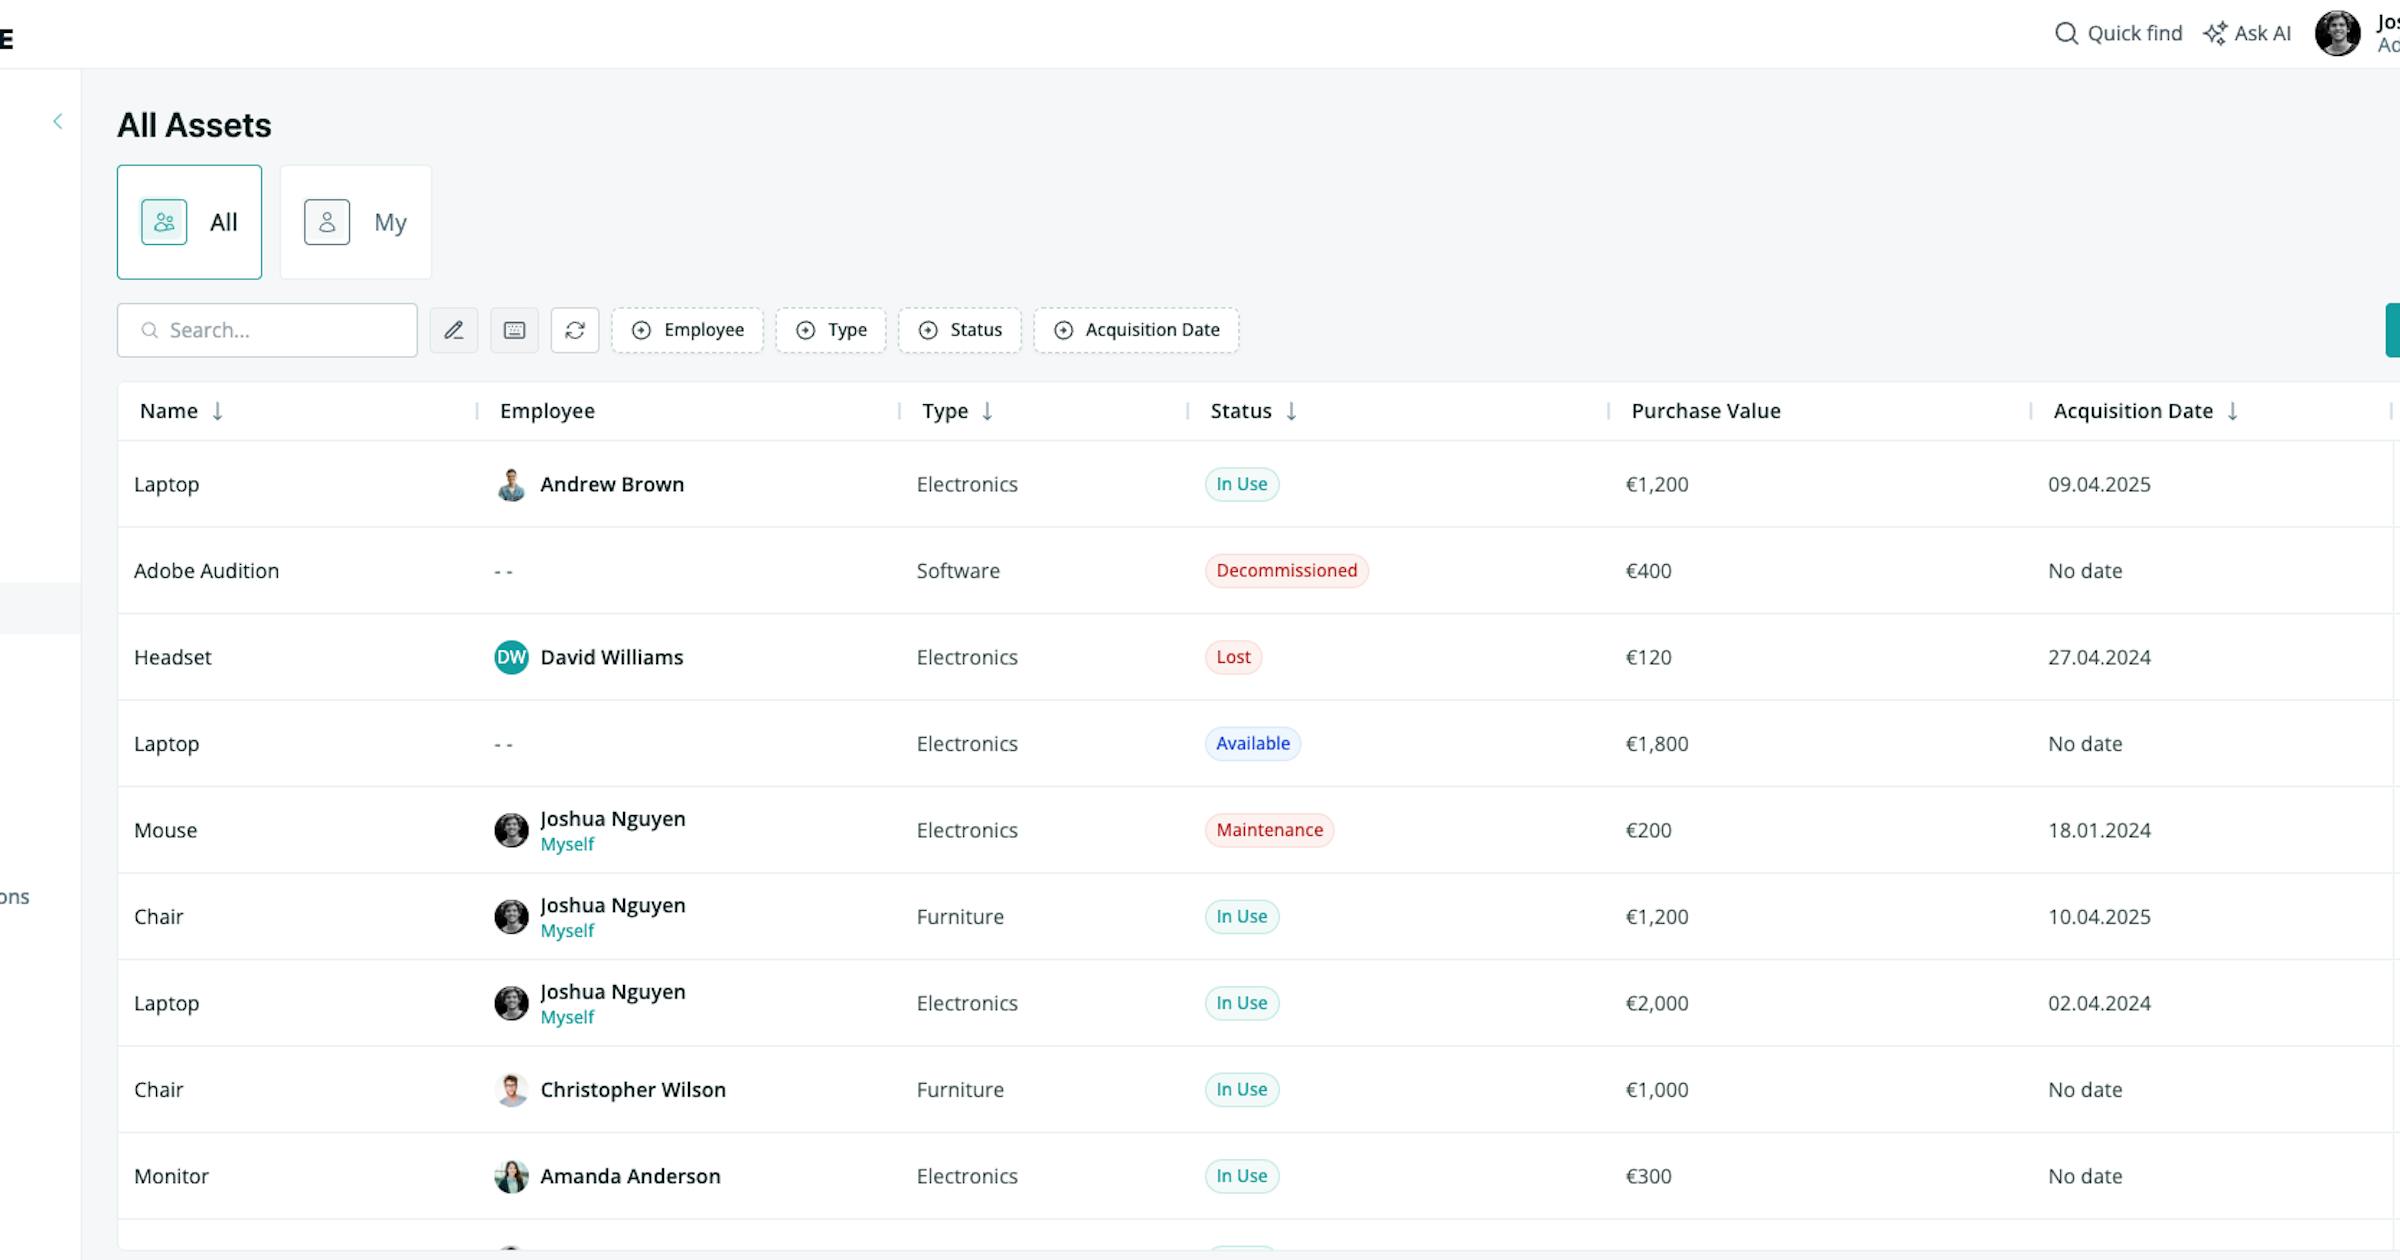
Task: Open the Status filter button
Action: click(960, 330)
